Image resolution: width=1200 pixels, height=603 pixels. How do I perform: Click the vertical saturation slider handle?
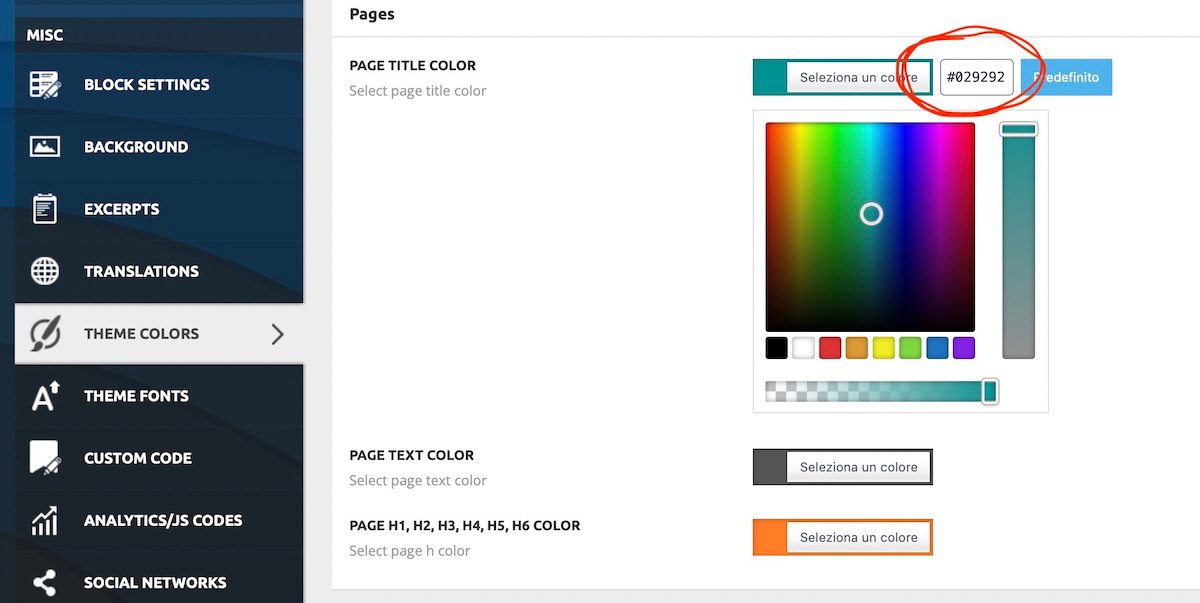tap(1019, 129)
